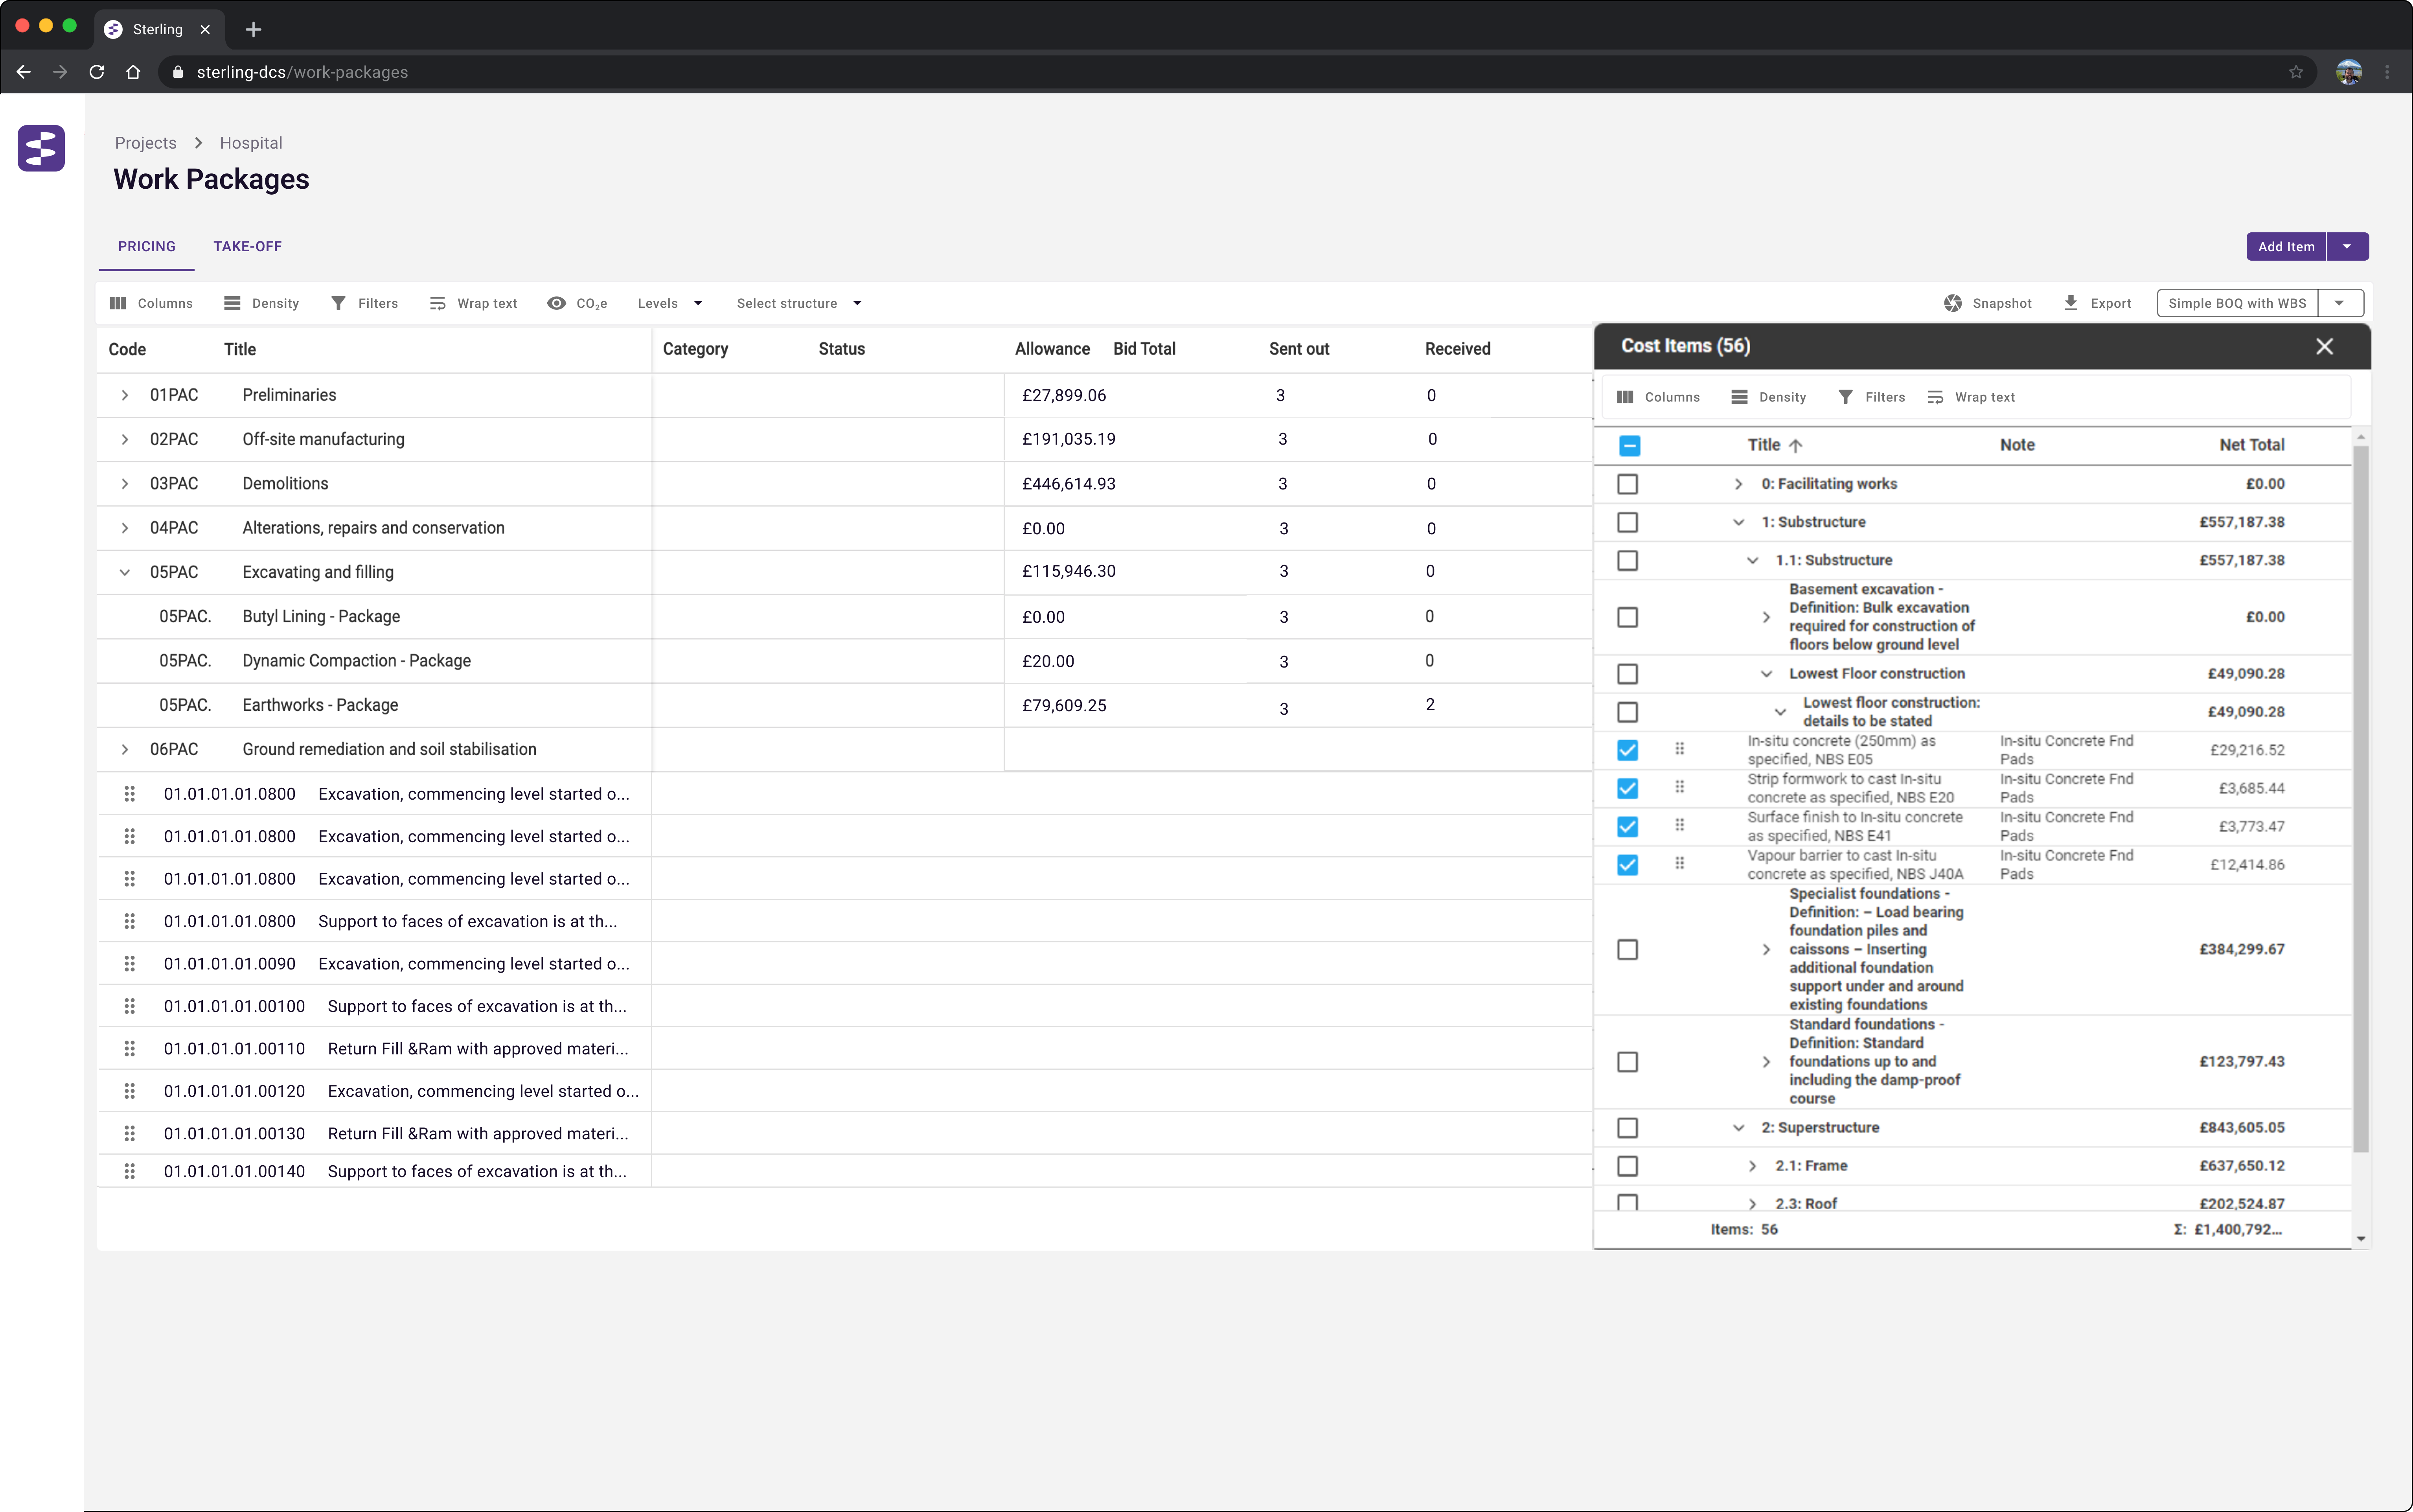Open Density in the main table toolbar
Viewport: 2413px width, 1512px height.
pos(261,303)
